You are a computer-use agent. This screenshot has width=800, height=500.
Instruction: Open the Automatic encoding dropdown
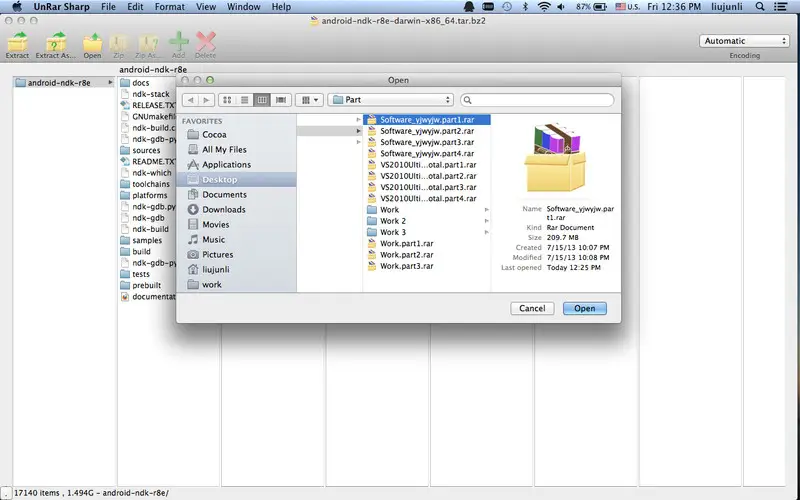point(744,41)
